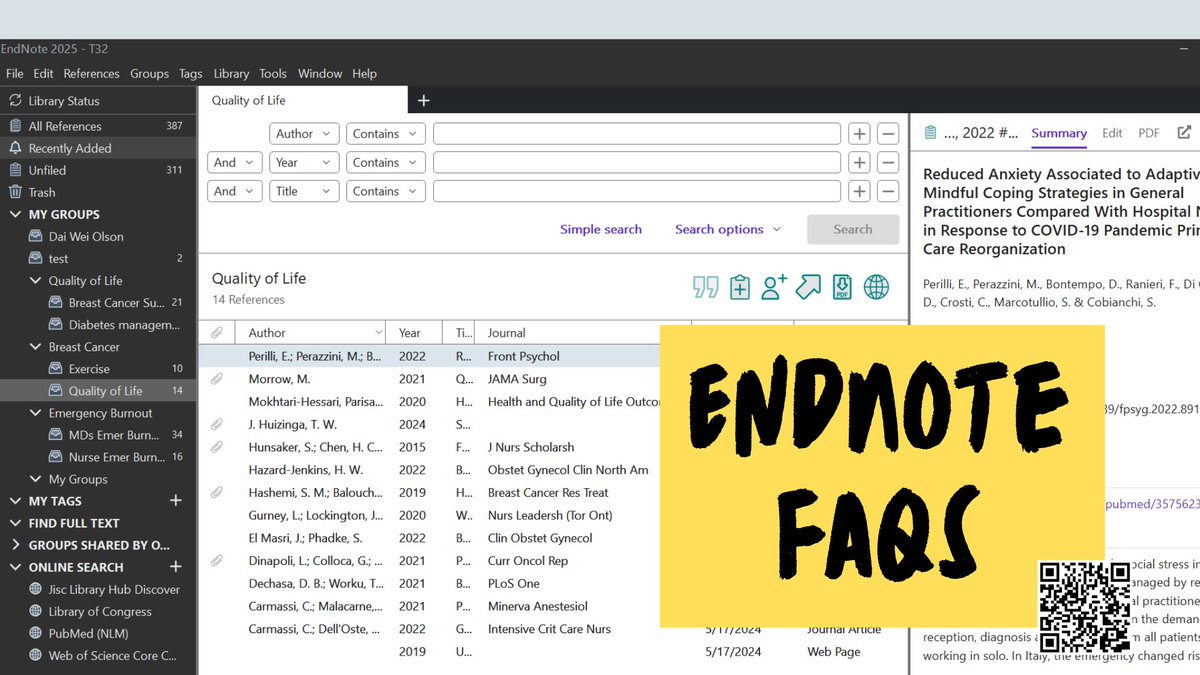Click the Year search text field
This screenshot has height=675, width=1200.
coord(637,162)
